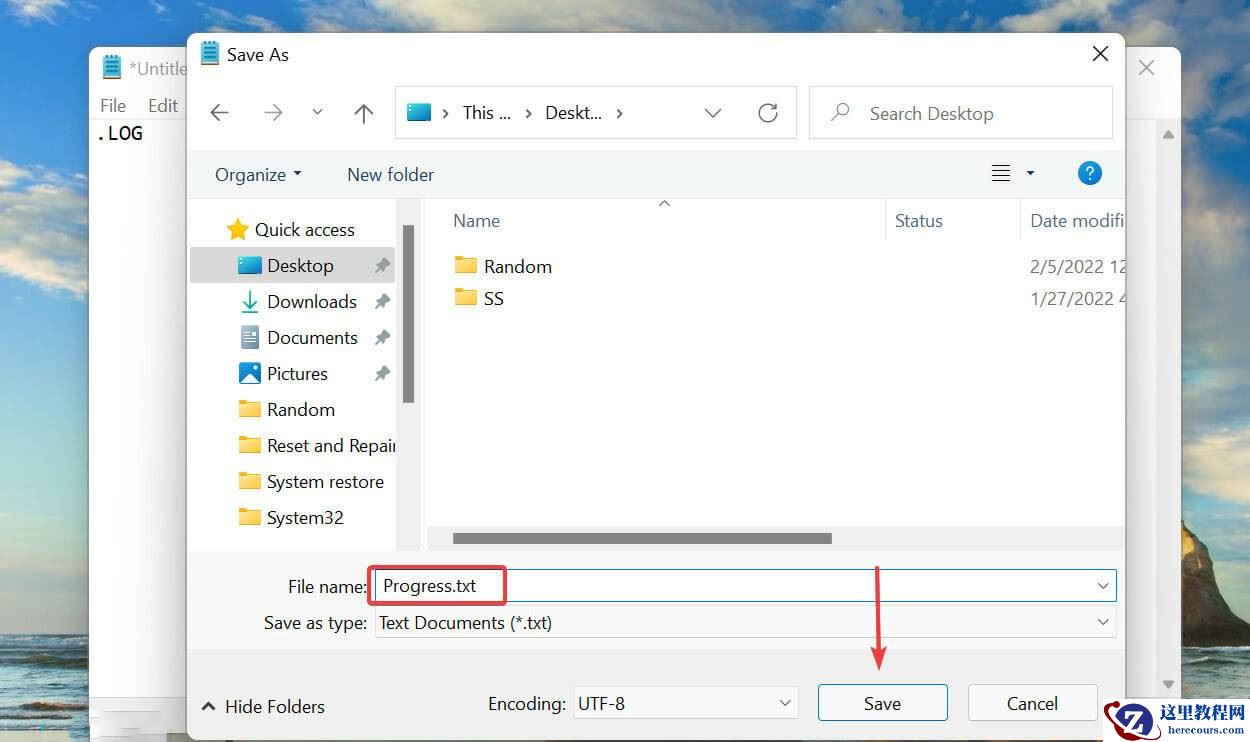Change view with the view layout icon

(1001, 173)
